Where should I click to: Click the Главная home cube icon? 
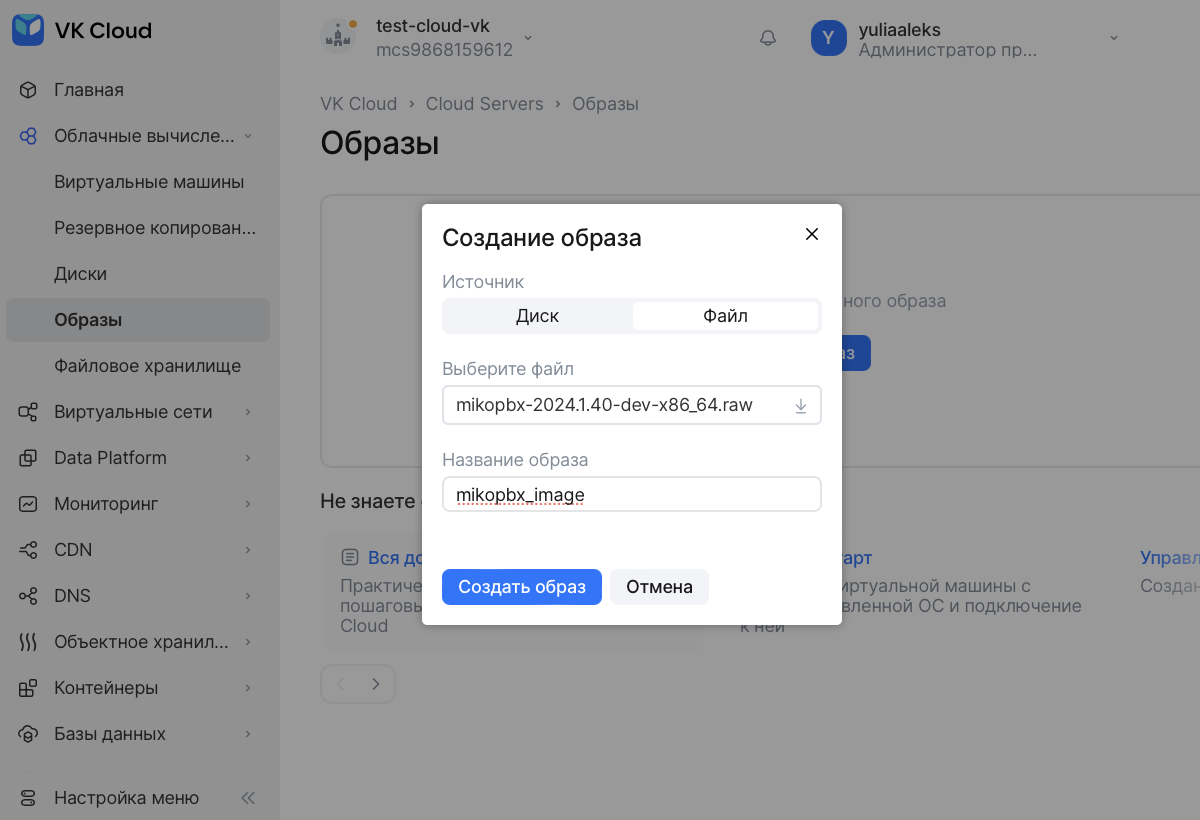[28, 90]
